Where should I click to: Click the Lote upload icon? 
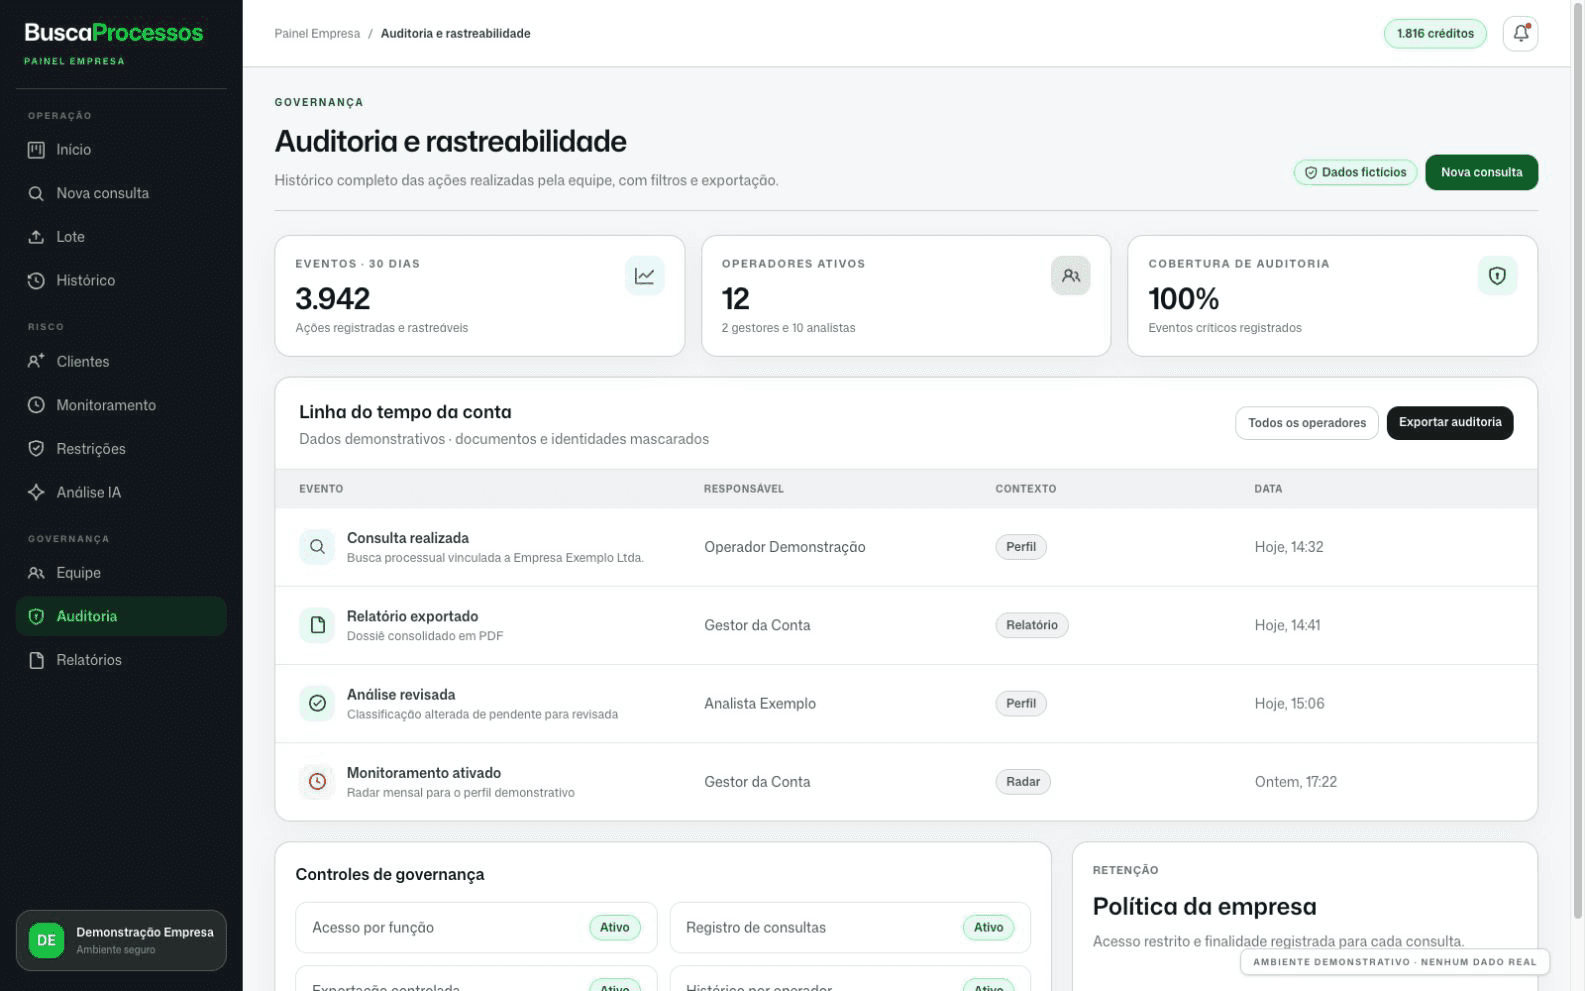pos(36,237)
